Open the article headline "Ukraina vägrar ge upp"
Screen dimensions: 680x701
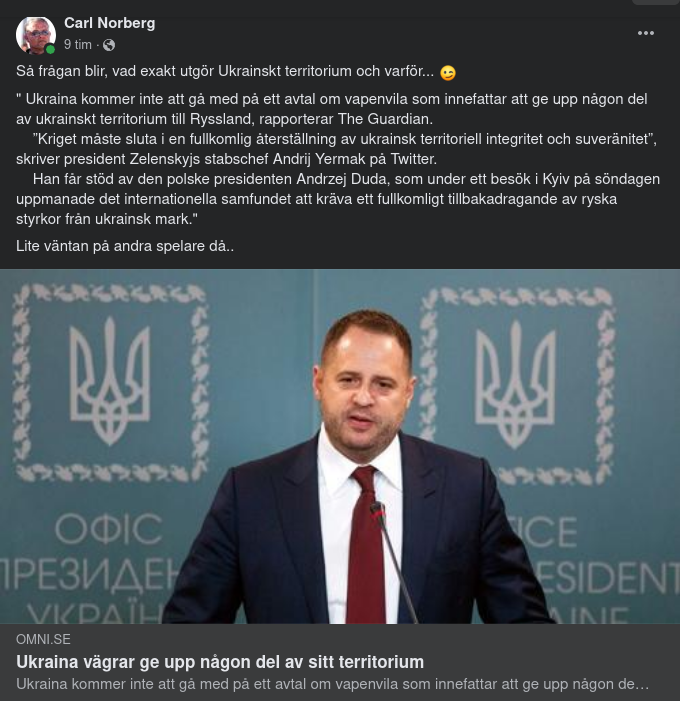coord(220,662)
